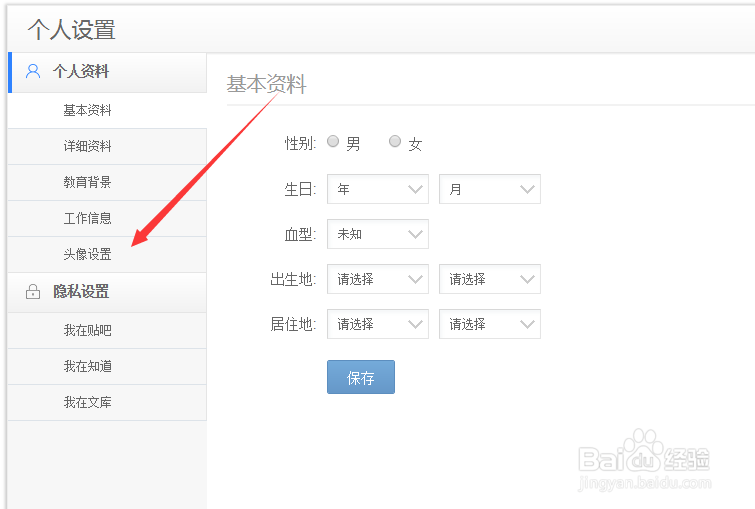This screenshot has height=509, width=755.
Task: Click the person icon beside 个人资料
Action: pyautogui.click(x=33, y=71)
